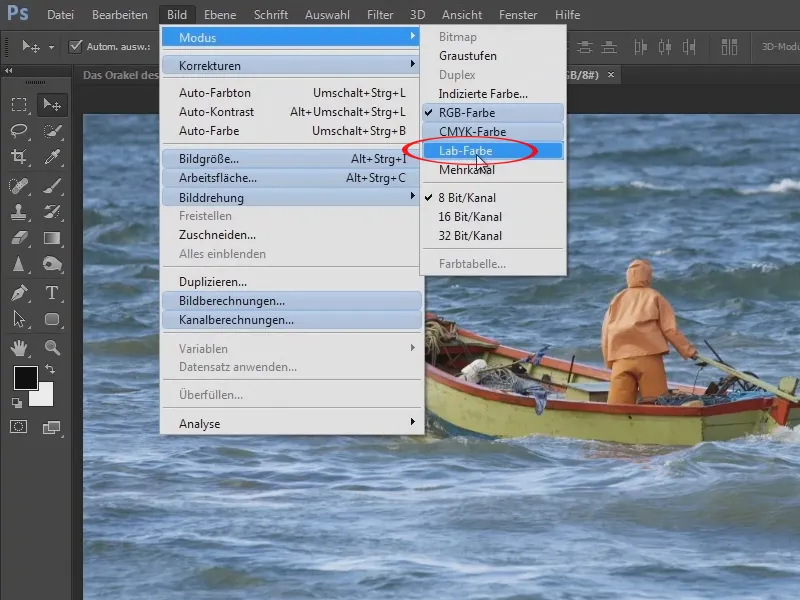Open the background color swatch
Screen dimensions: 800x600
[x=44, y=396]
